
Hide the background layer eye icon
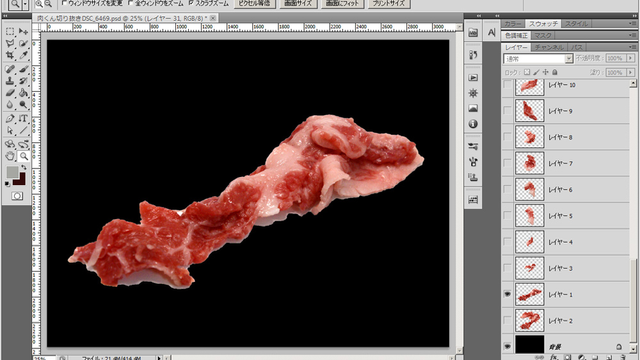coord(507,346)
